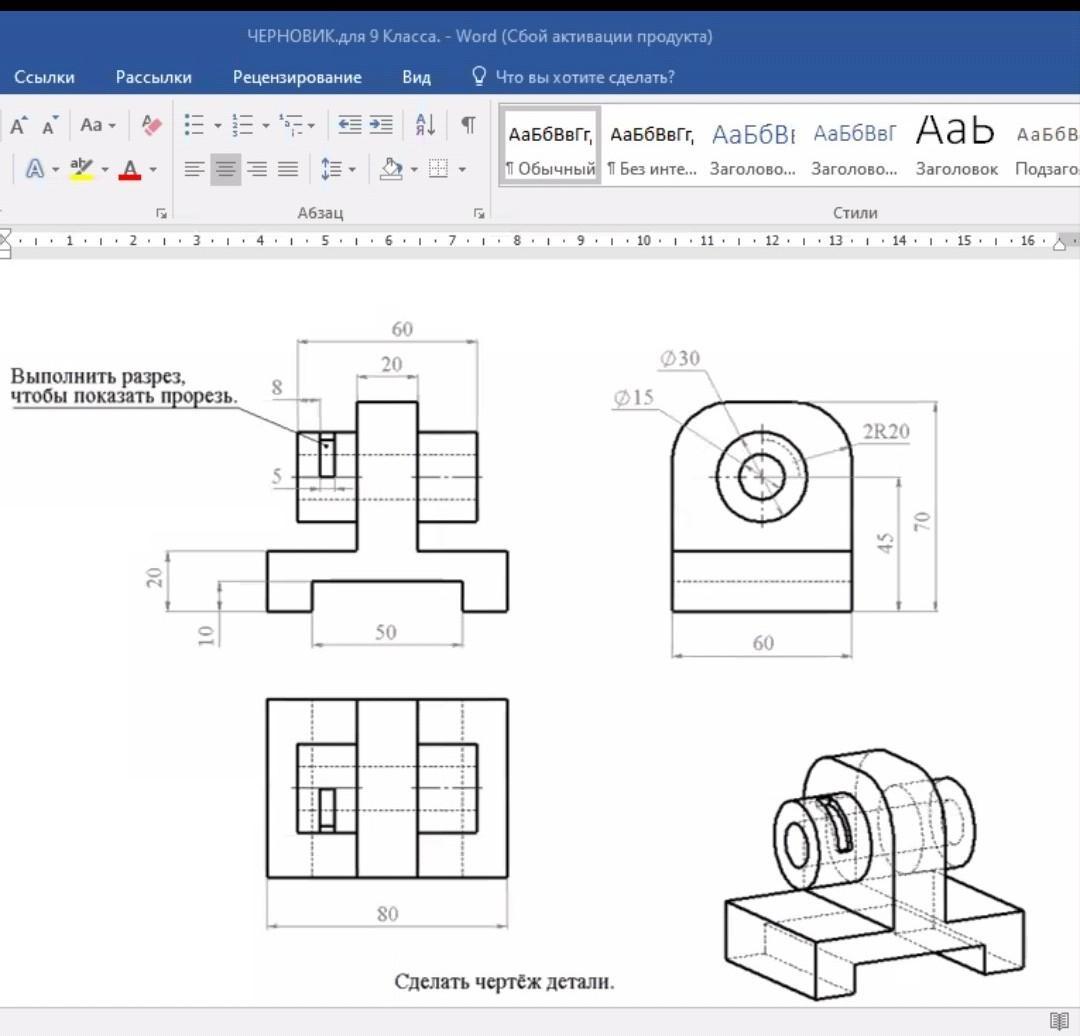The width and height of the screenshot is (1080, 1036).
Task: Click the Increase Font Size icon
Action: click(18, 126)
